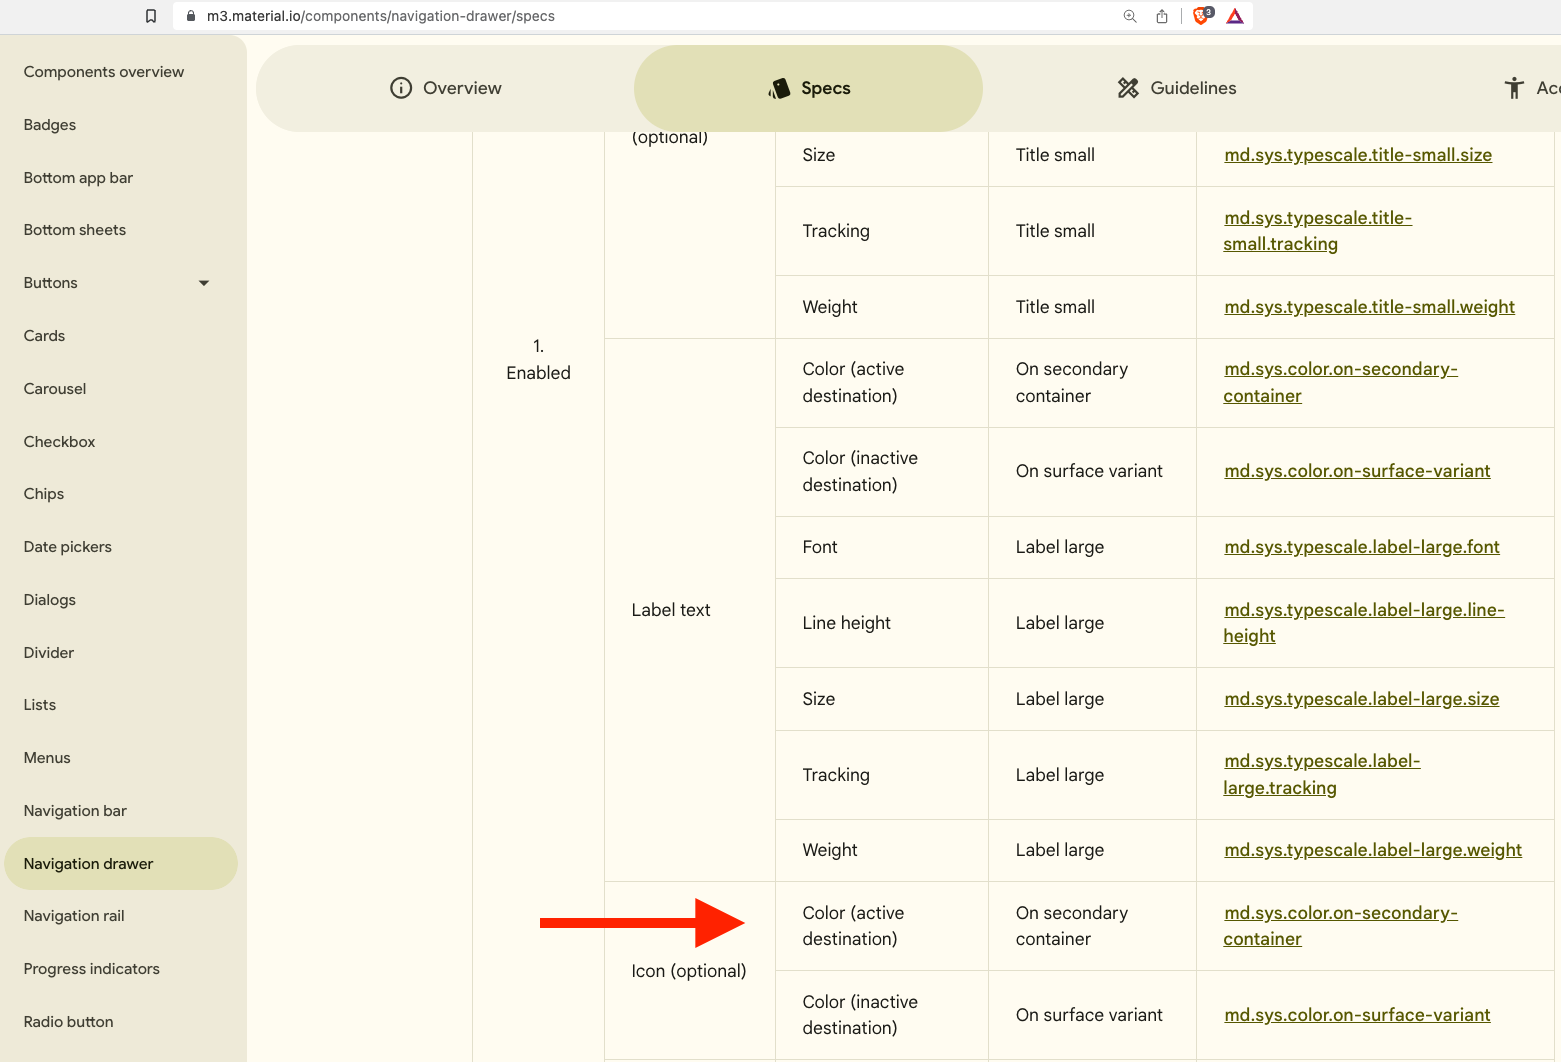1561x1062 pixels.
Task: Click the padlock icon before the URL
Action: [190, 16]
